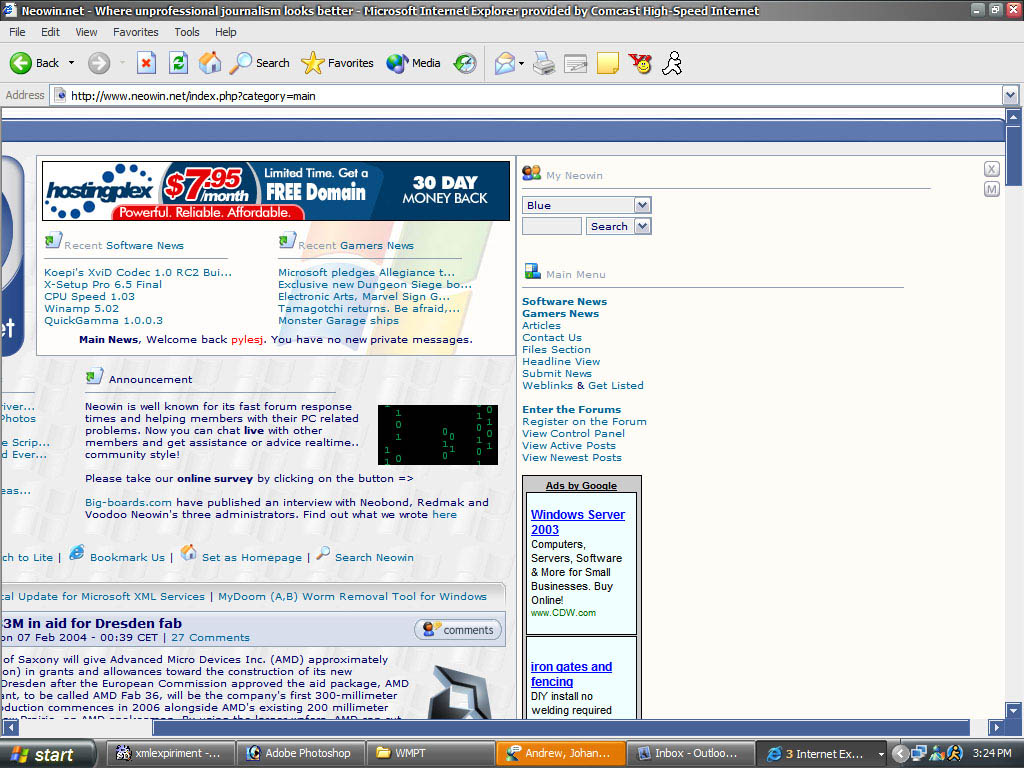This screenshot has width=1024, height=768.
Task: Switch to Inbox - Outlook taskbar button
Action: click(x=690, y=754)
